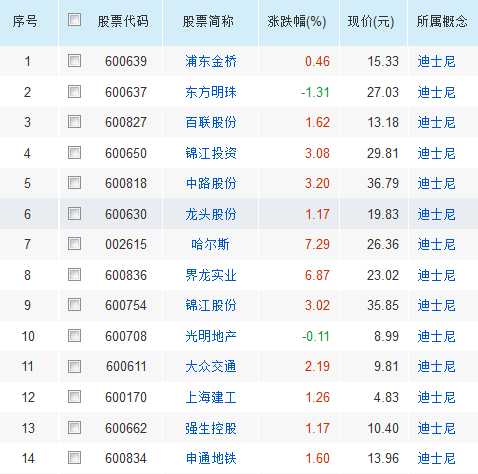Viewport: 478px width, 474px height.
Task: Open the 浦东金桥 stock link
Action: coord(211,61)
